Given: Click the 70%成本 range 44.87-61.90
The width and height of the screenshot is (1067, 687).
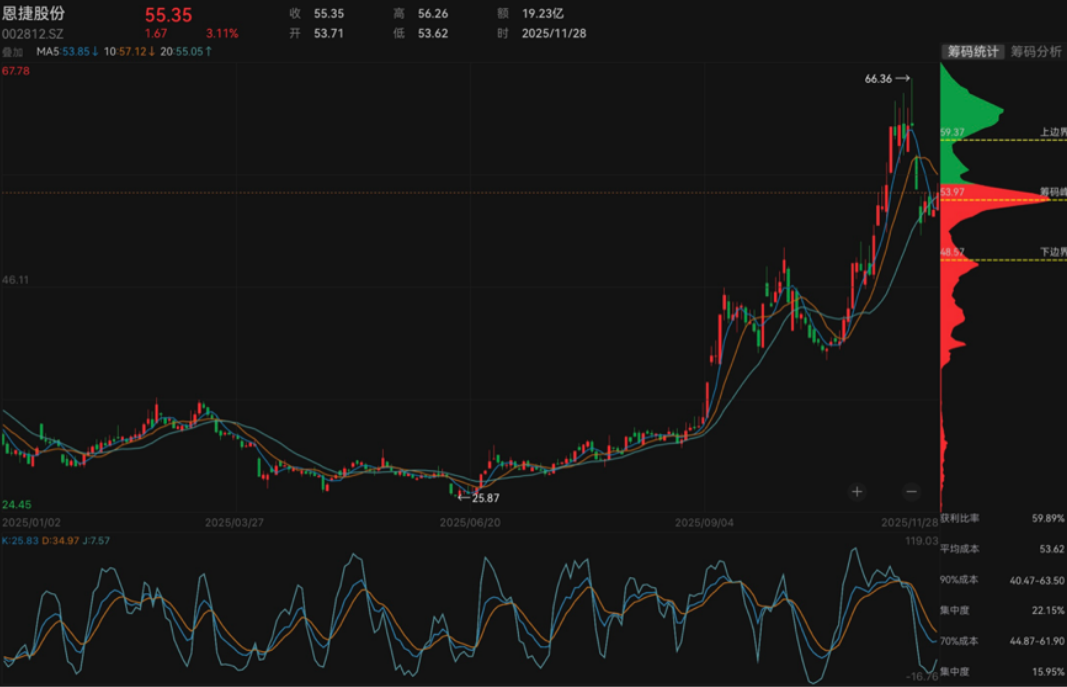Looking at the screenshot, I should pos(1037,641).
